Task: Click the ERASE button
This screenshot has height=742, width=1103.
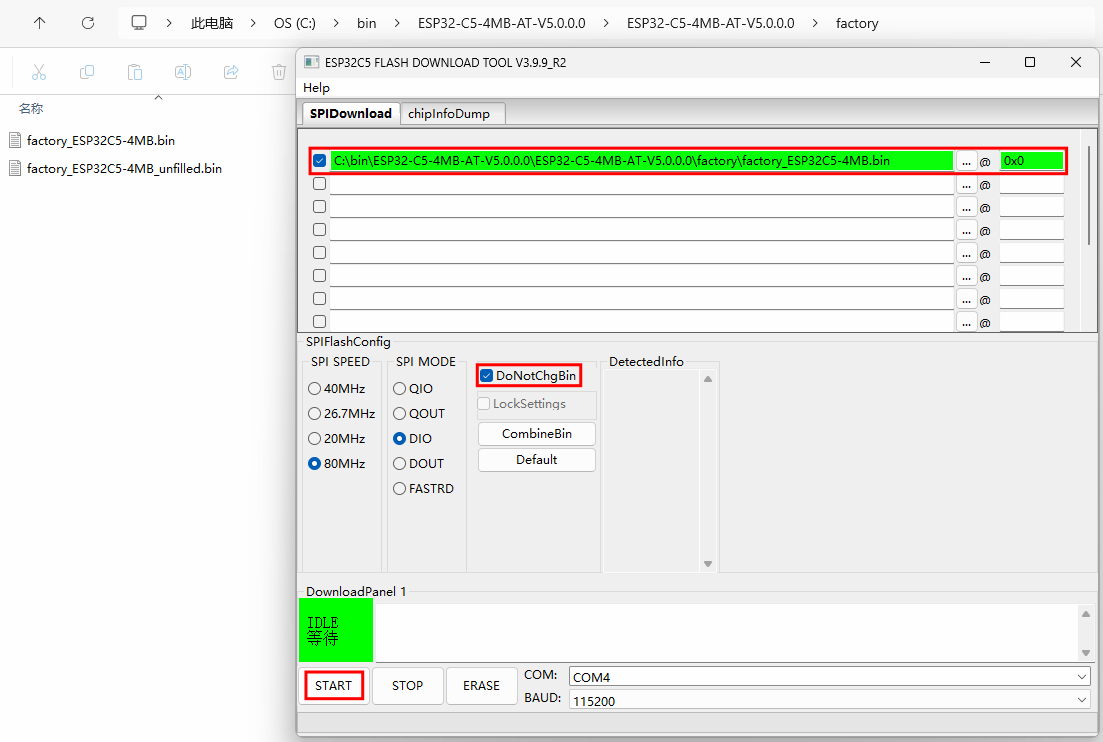Action: tap(481, 686)
